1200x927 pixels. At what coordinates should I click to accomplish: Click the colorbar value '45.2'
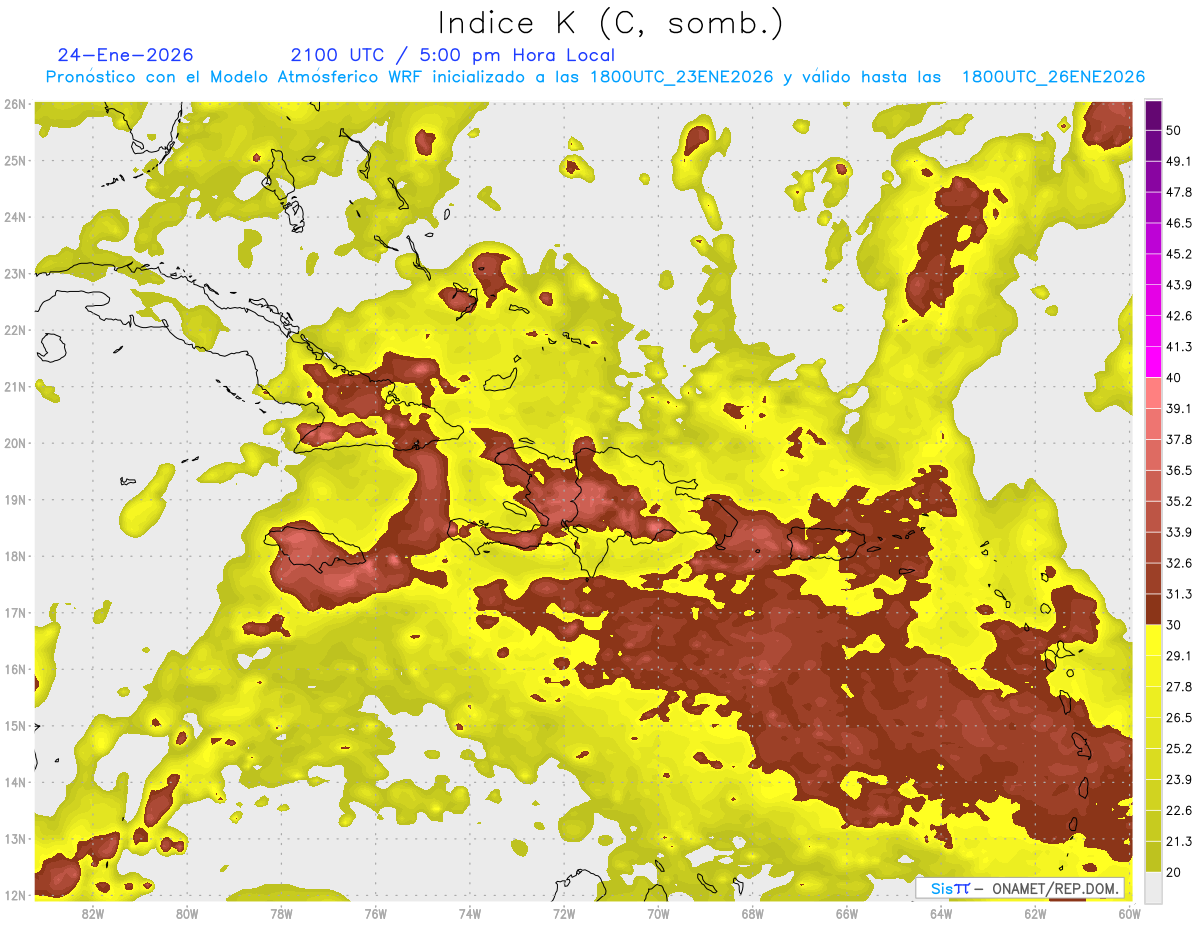click(1179, 254)
